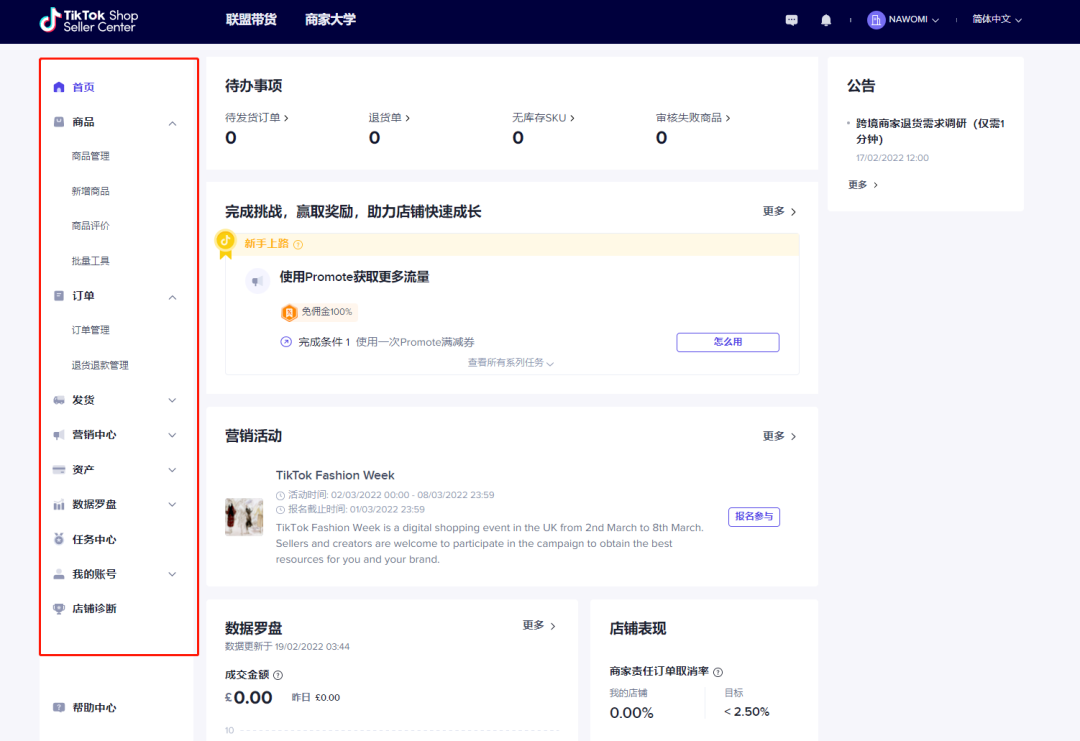Open 店铺诊断 in the sidebar
The width and height of the screenshot is (1080, 741).
pos(94,609)
